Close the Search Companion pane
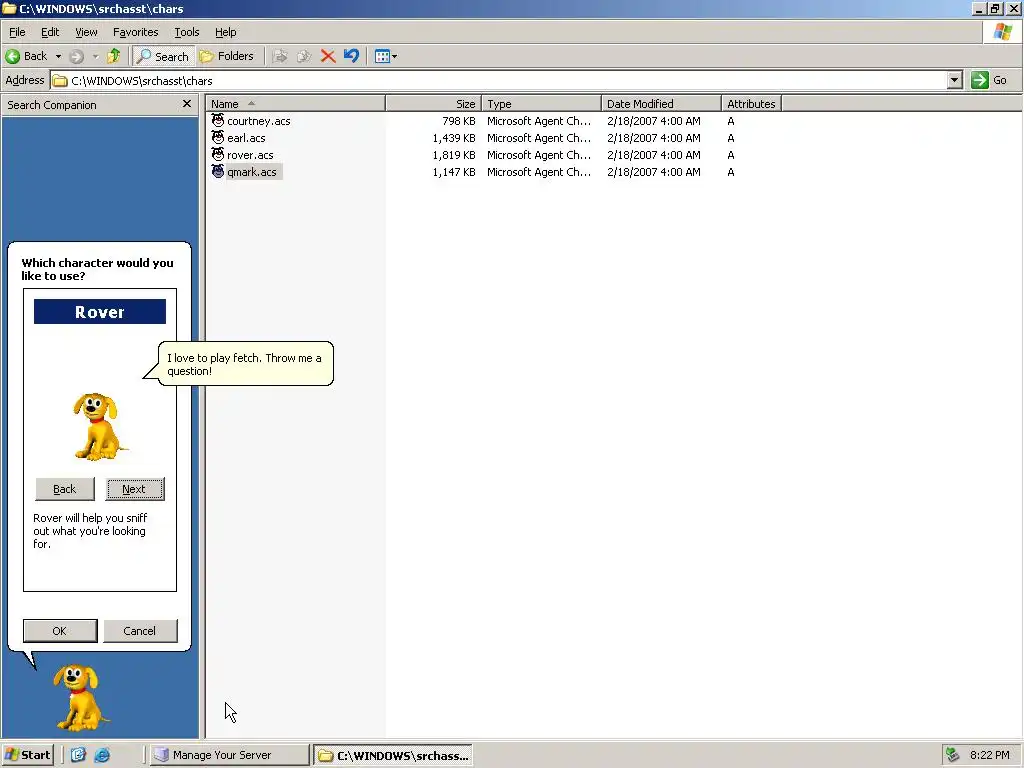 pos(187,104)
